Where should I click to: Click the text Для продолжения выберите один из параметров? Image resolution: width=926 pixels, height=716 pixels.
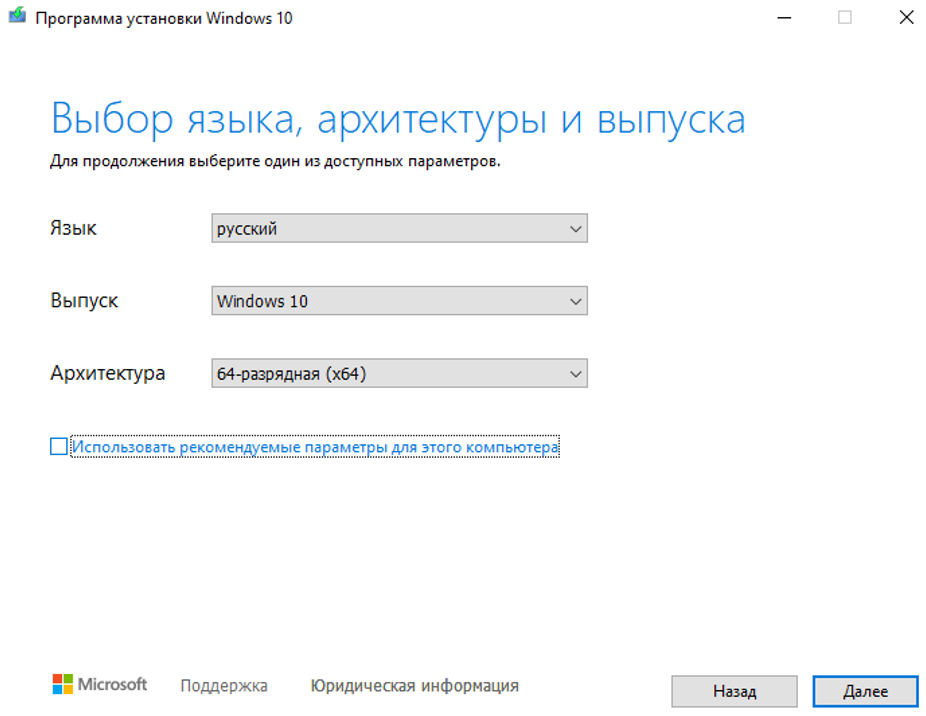click(275, 161)
